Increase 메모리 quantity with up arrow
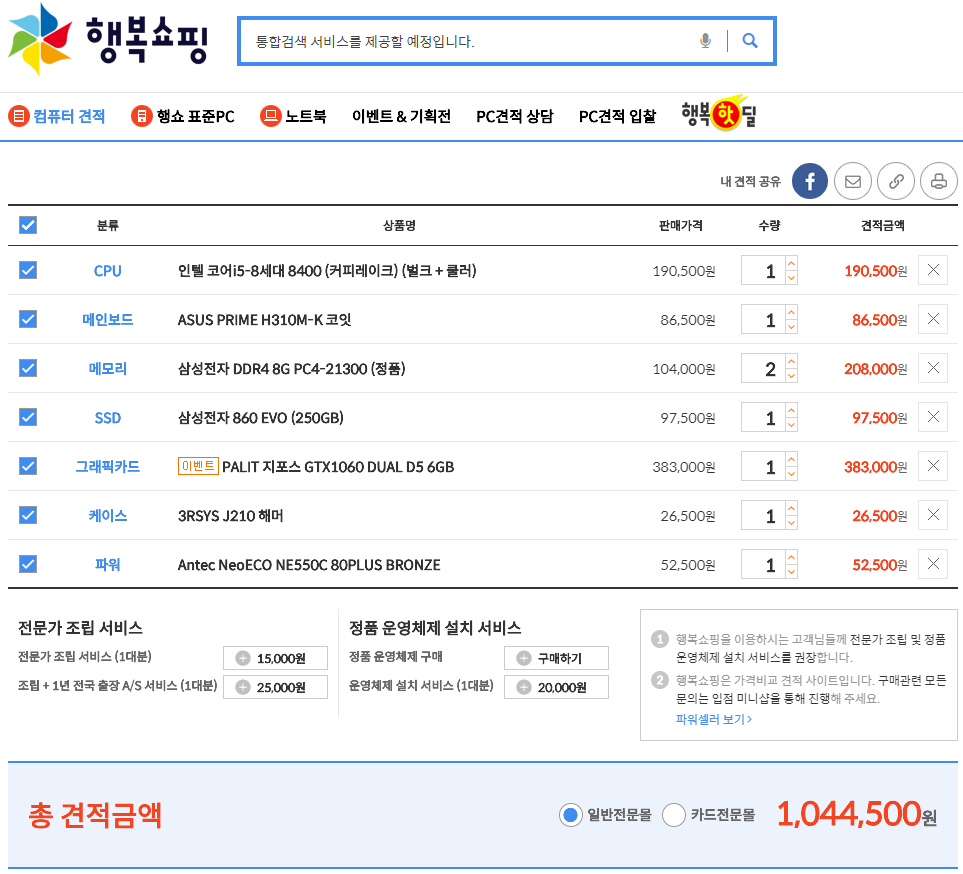963x874 pixels. (x=792, y=361)
